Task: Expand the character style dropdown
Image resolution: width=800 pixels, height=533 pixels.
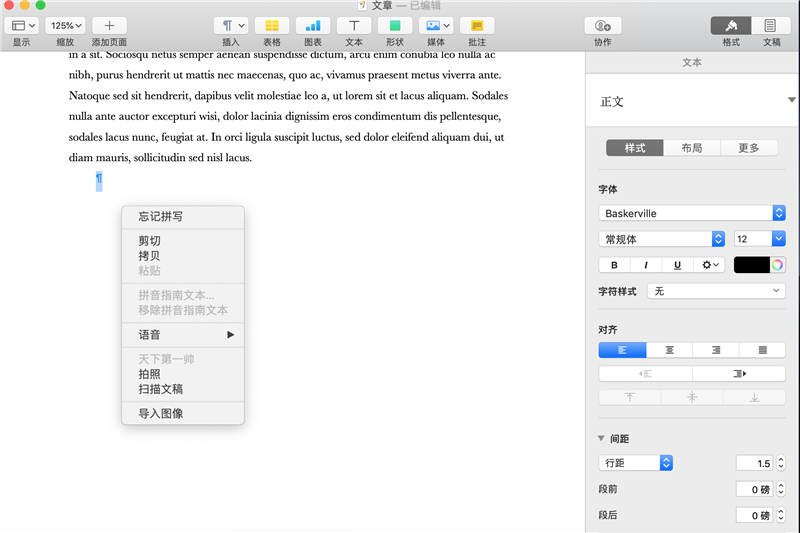Action: (716, 291)
